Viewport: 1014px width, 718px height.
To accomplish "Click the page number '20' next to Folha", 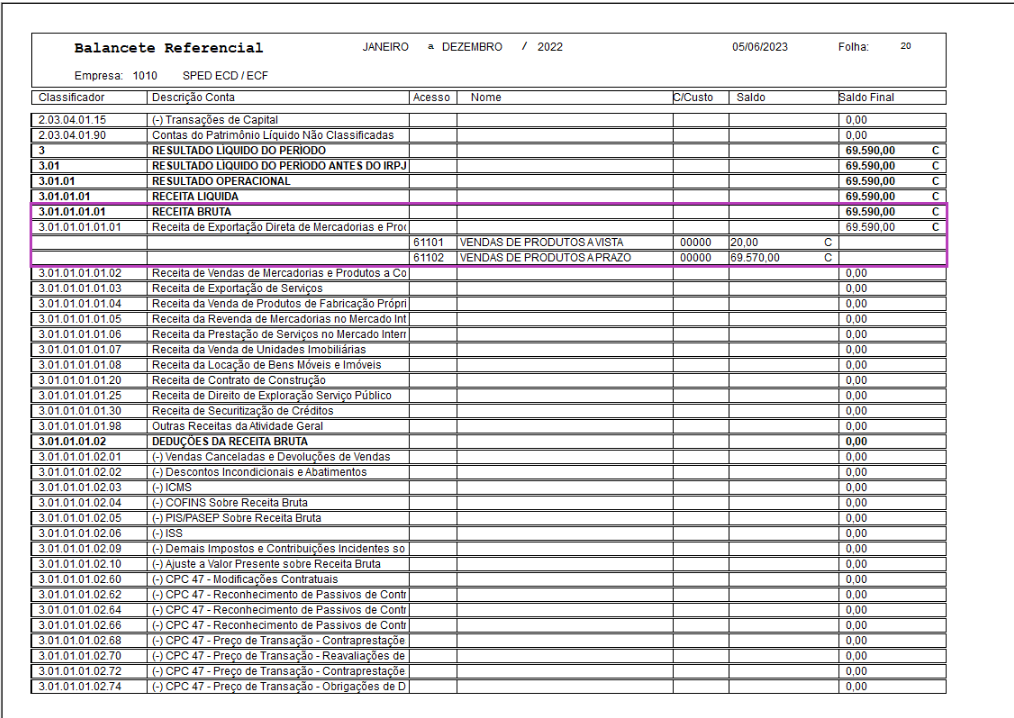I will (905, 46).
